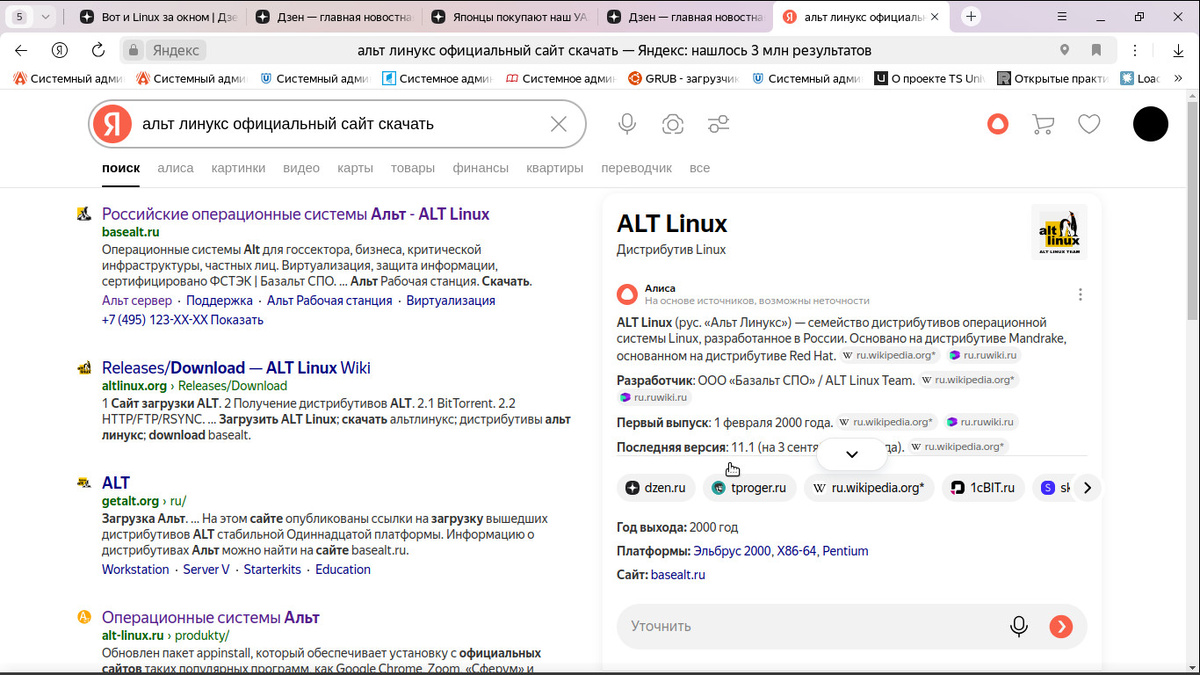1200x675 pixels.
Task: Open the 'Эльбрус 2000' platform link
Action: 732,551
